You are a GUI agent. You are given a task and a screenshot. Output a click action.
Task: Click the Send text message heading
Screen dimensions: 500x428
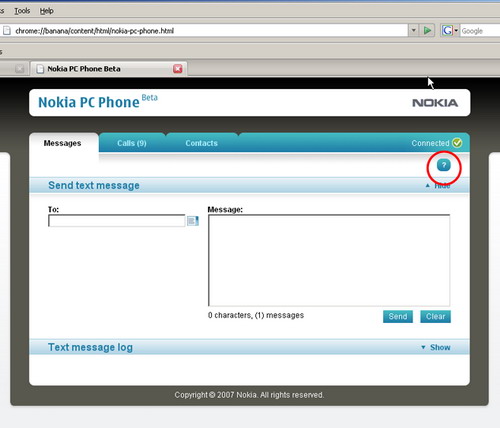[94, 185]
